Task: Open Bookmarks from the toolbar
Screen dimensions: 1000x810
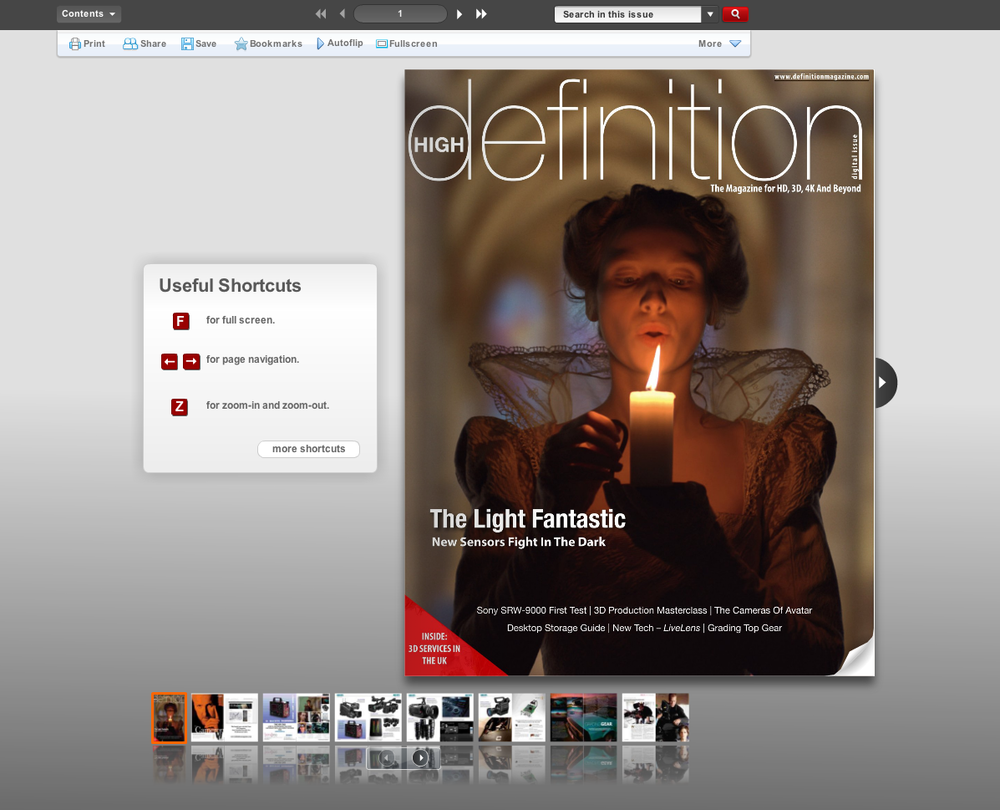Action: (268, 44)
